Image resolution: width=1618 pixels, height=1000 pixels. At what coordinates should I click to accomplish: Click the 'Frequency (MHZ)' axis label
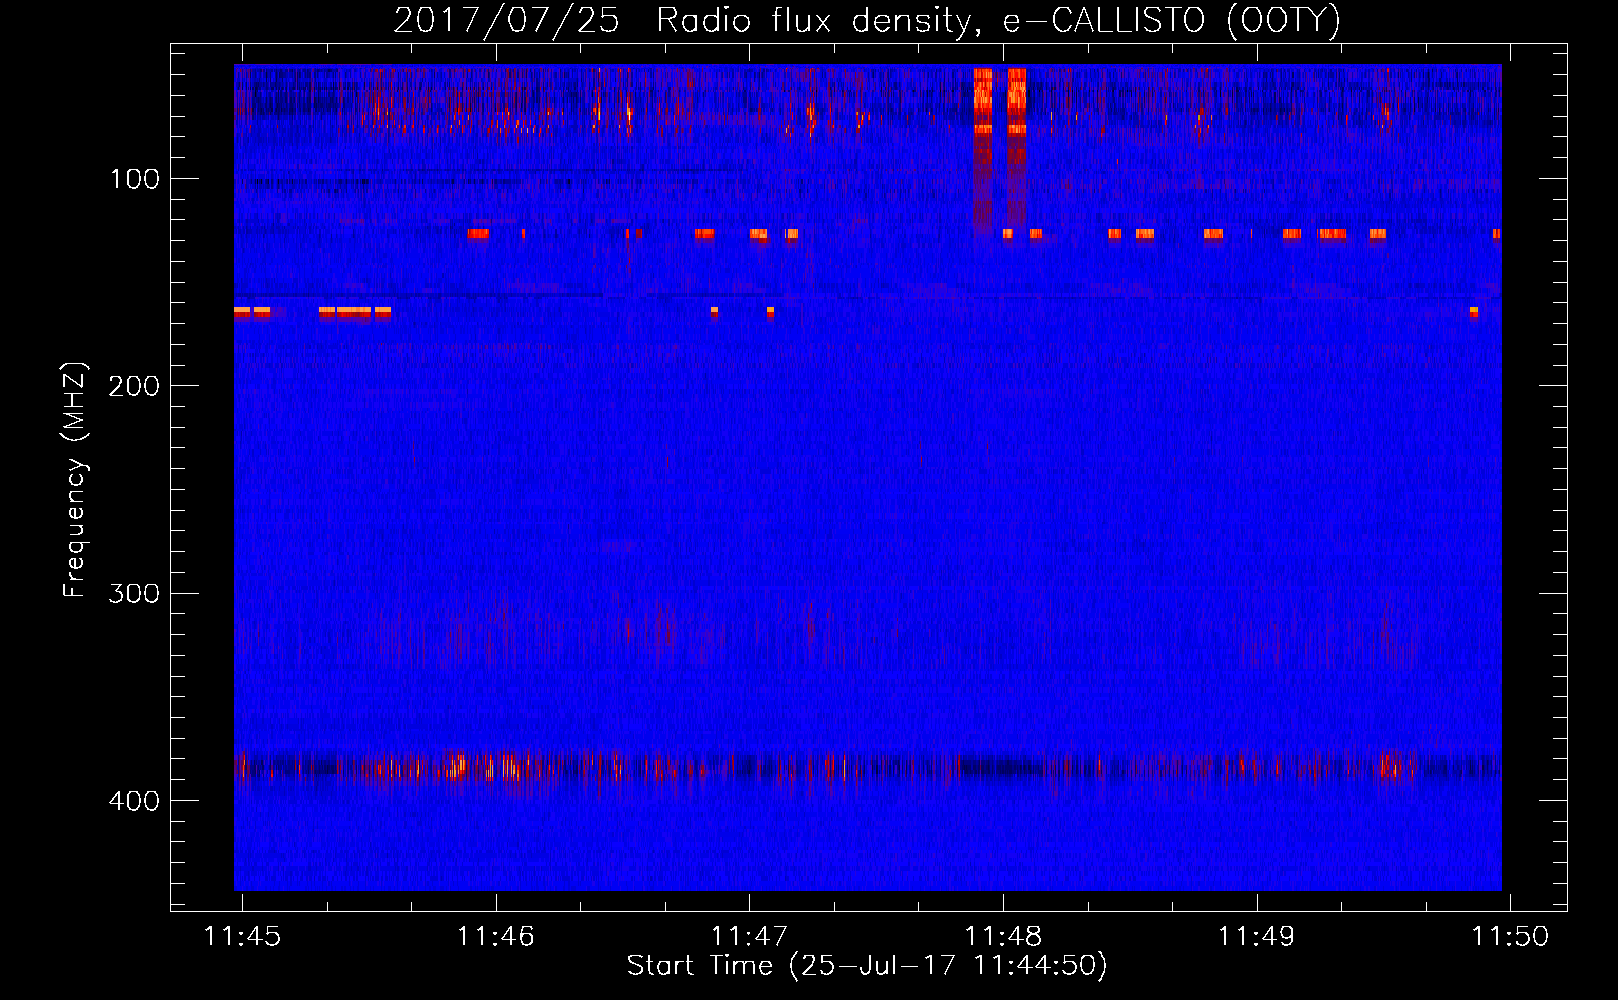(x=75, y=479)
